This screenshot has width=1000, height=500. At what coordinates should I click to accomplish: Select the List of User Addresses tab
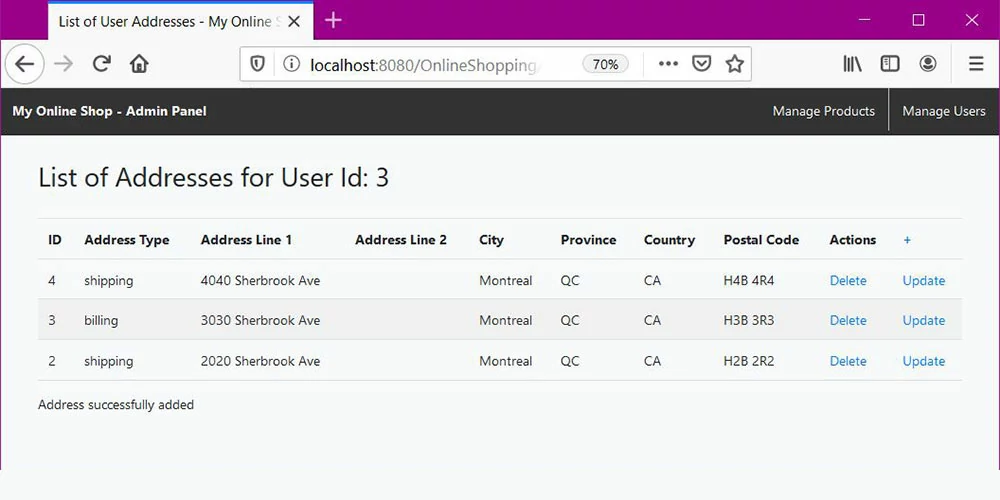pyautogui.click(x=180, y=22)
